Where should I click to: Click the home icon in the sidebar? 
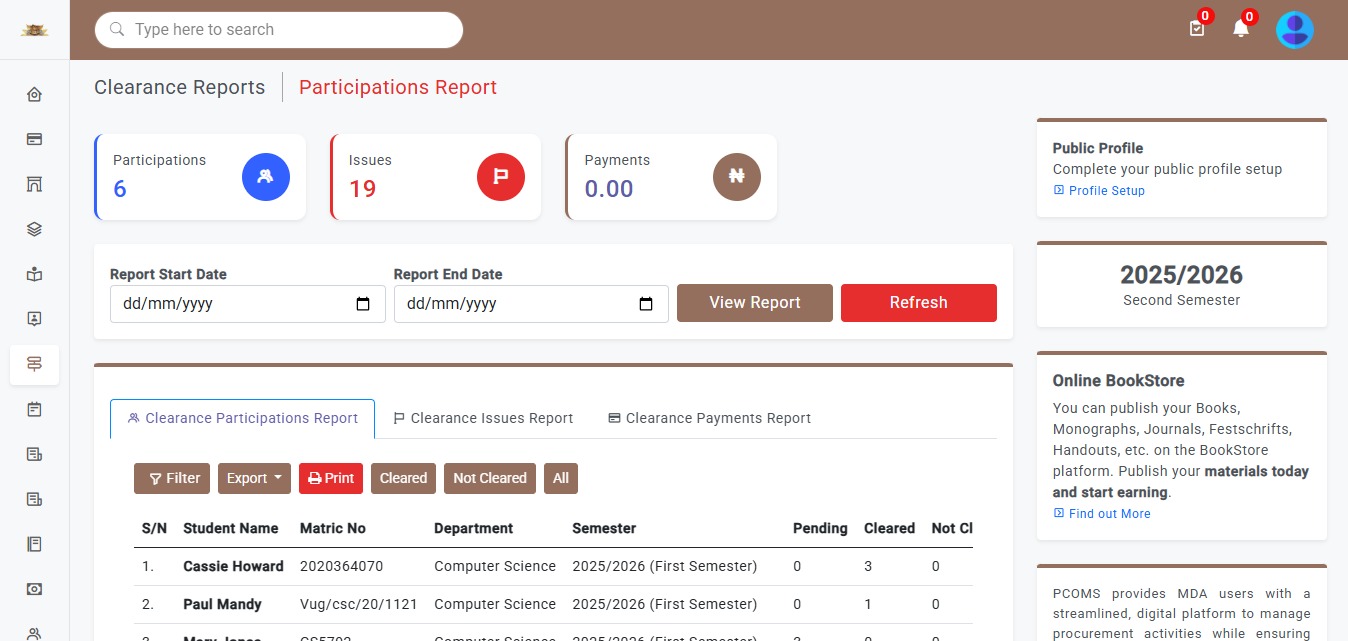pos(34,95)
